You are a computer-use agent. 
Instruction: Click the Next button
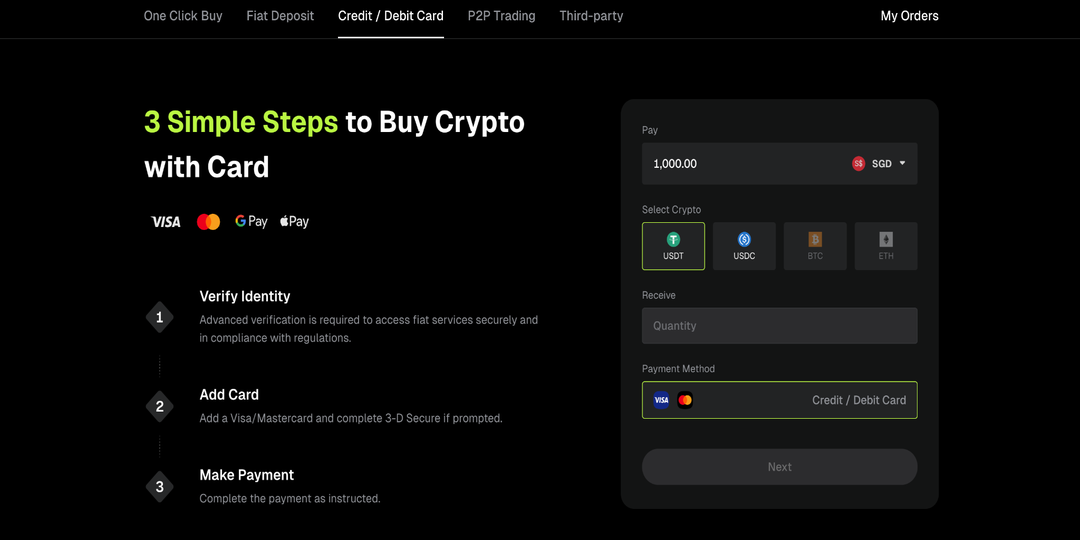[780, 467]
